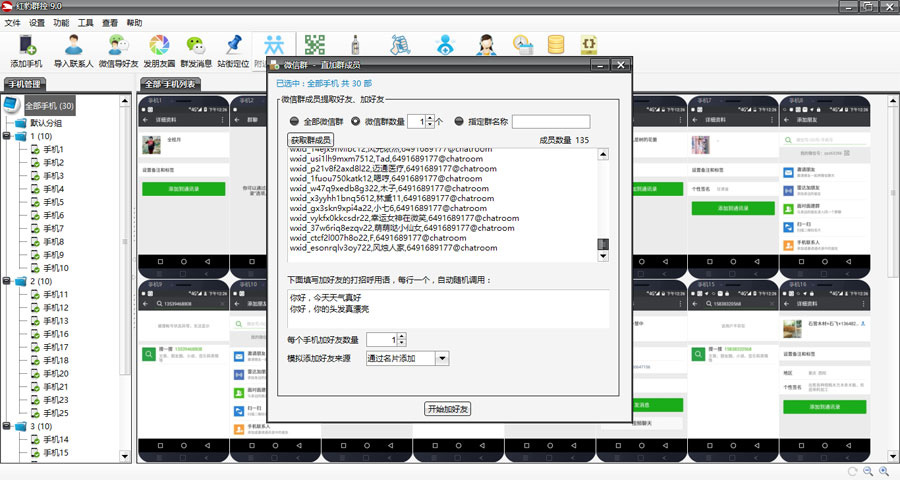The height and width of the screenshot is (480, 900).
Task: Click the curly-braces script icon in toolbar
Action: [589, 45]
